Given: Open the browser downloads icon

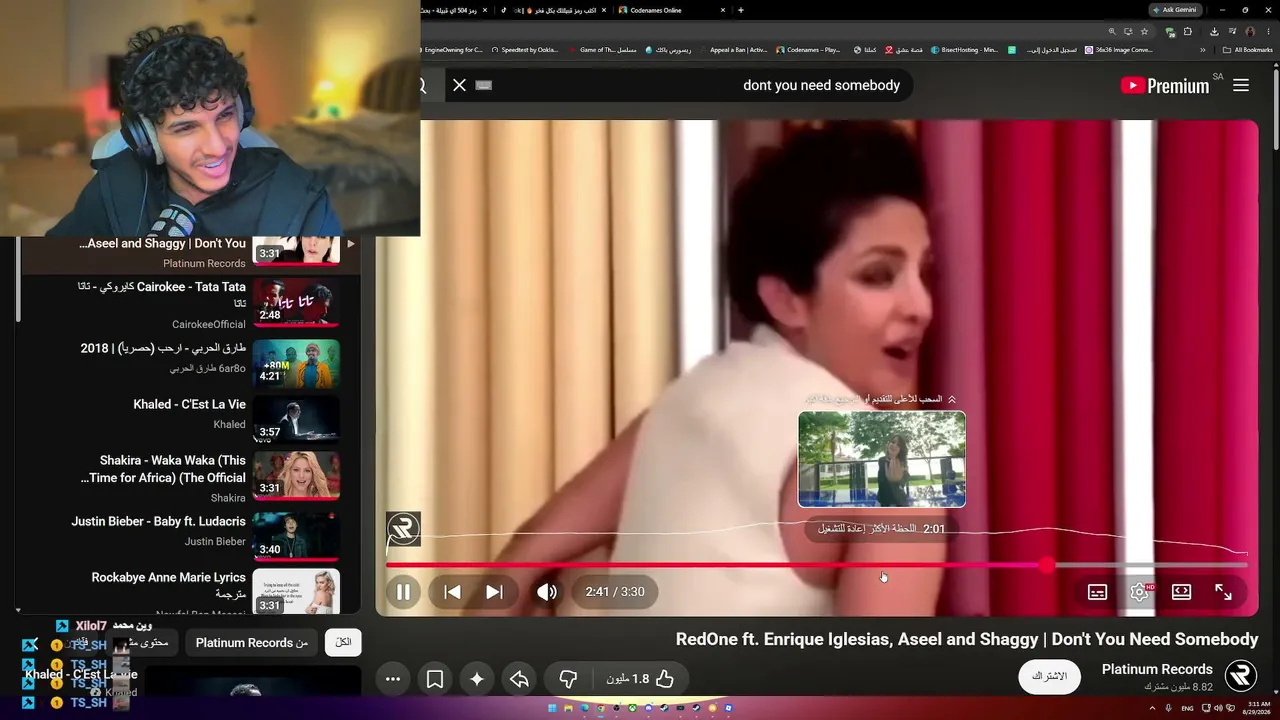Looking at the screenshot, I should coord(1213,31).
